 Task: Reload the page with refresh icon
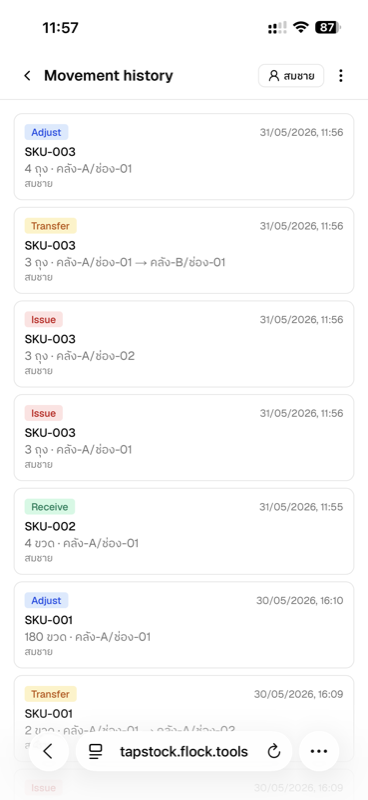click(274, 751)
